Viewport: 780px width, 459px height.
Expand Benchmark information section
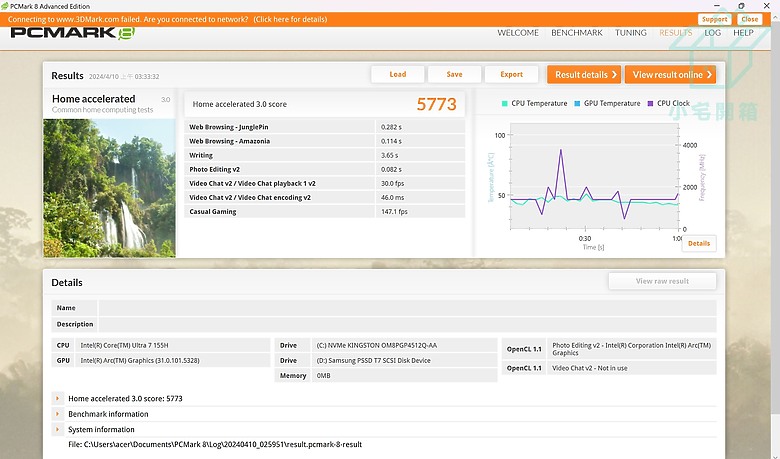[x=58, y=414]
